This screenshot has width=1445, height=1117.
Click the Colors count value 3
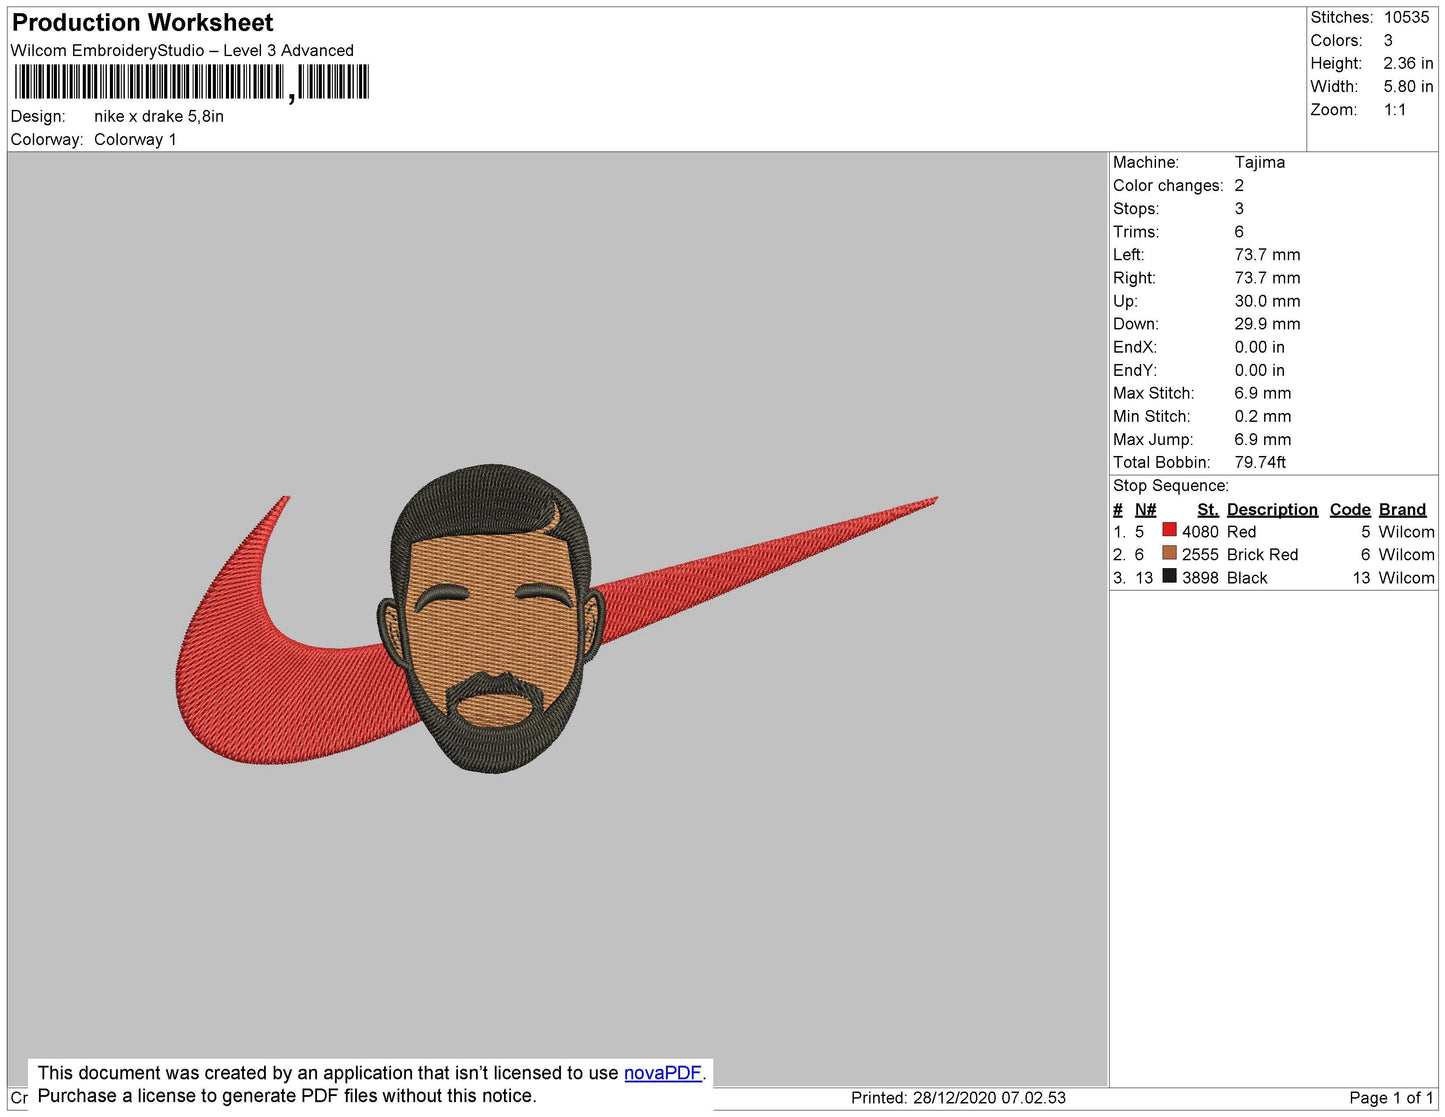pos(1388,41)
